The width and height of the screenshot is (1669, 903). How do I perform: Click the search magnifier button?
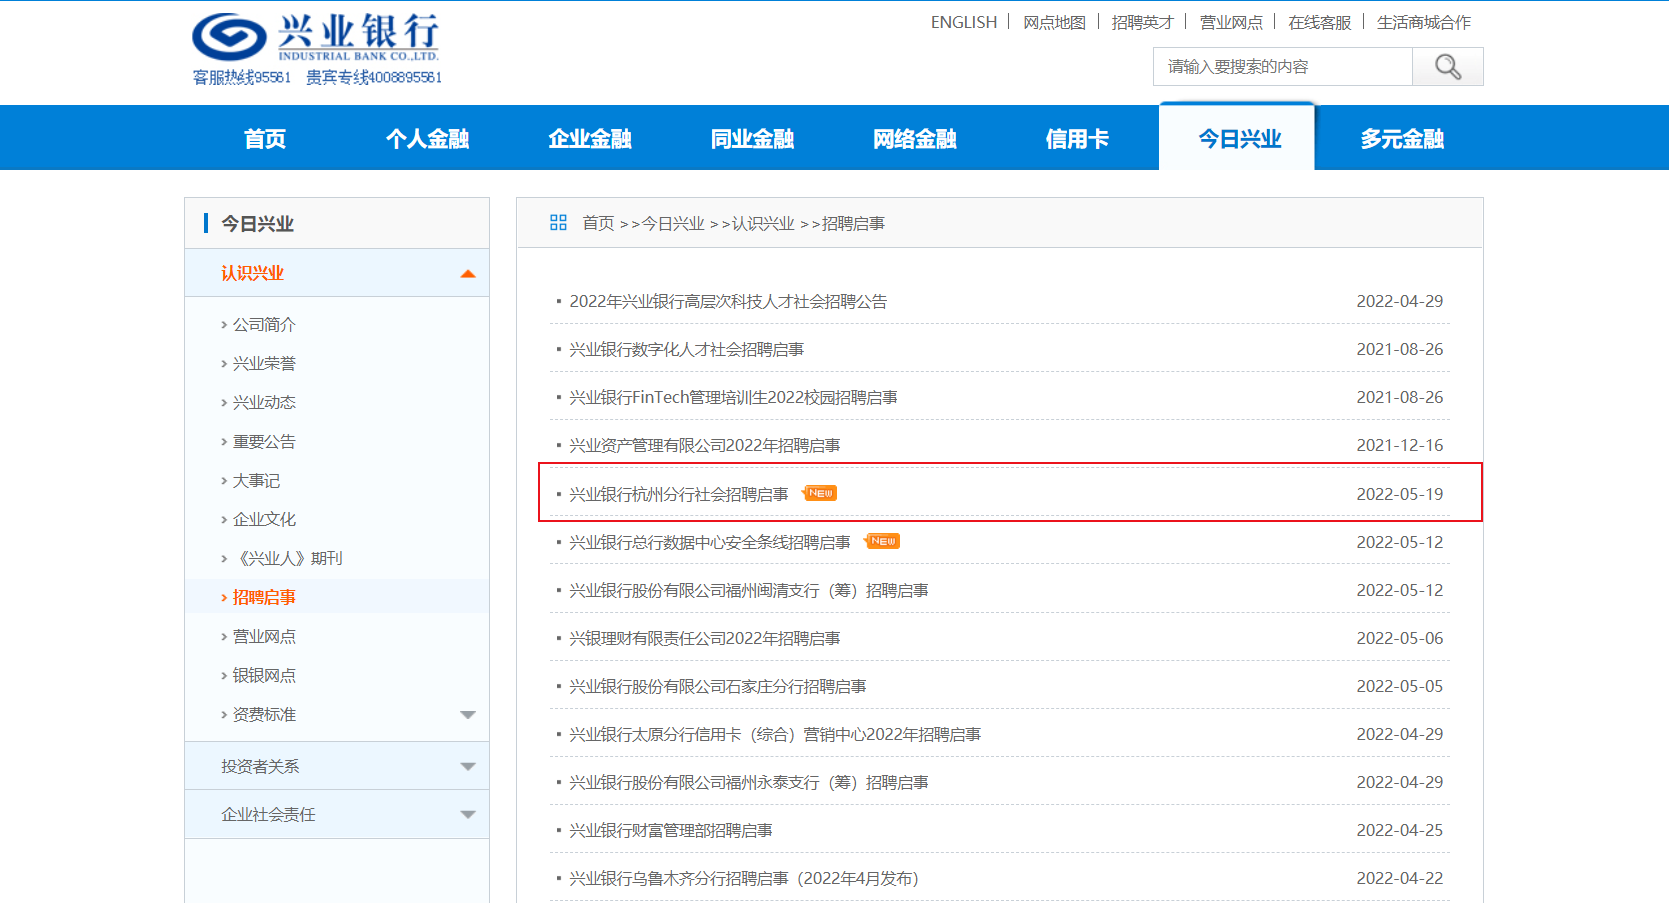(x=1447, y=67)
